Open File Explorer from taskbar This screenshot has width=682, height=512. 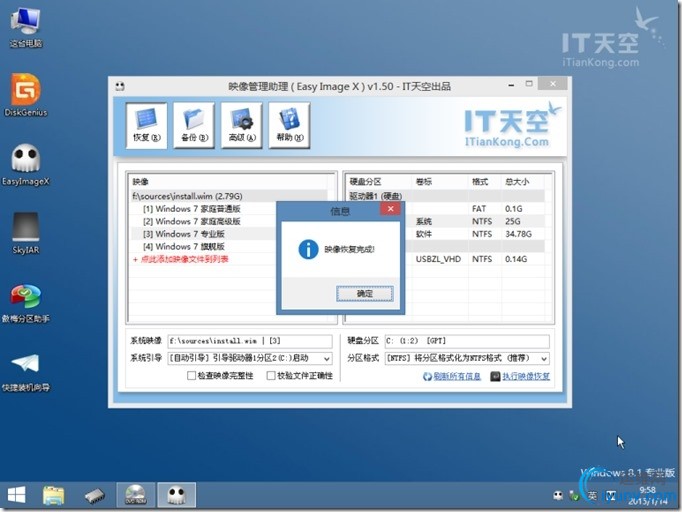coord(53,495)
